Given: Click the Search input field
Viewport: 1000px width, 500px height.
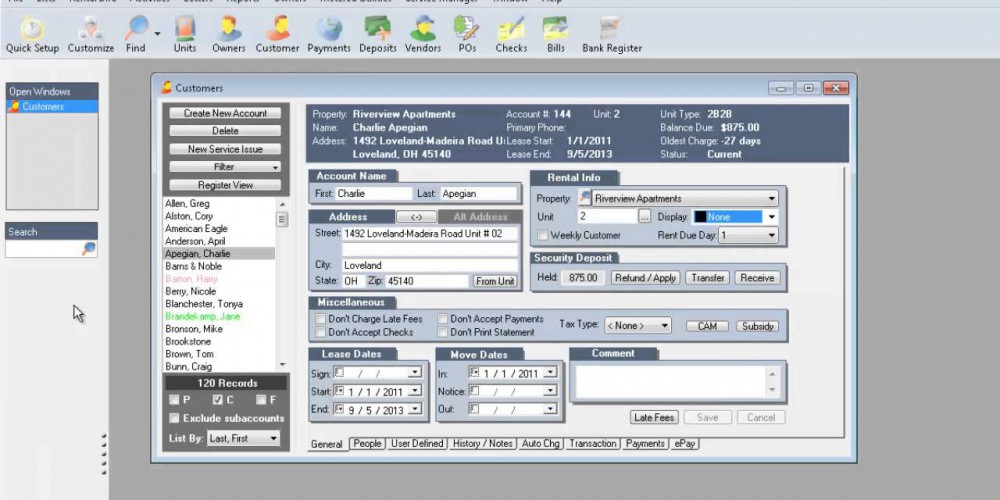Looking at the screenshot, I should pyautogui.click(x=44, y=249).
